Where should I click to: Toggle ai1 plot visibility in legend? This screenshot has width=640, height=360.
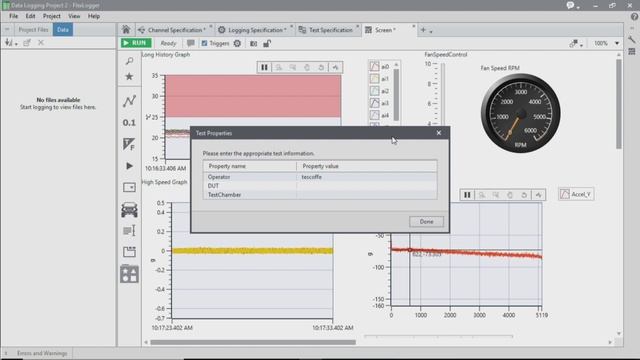coord(374,78)
